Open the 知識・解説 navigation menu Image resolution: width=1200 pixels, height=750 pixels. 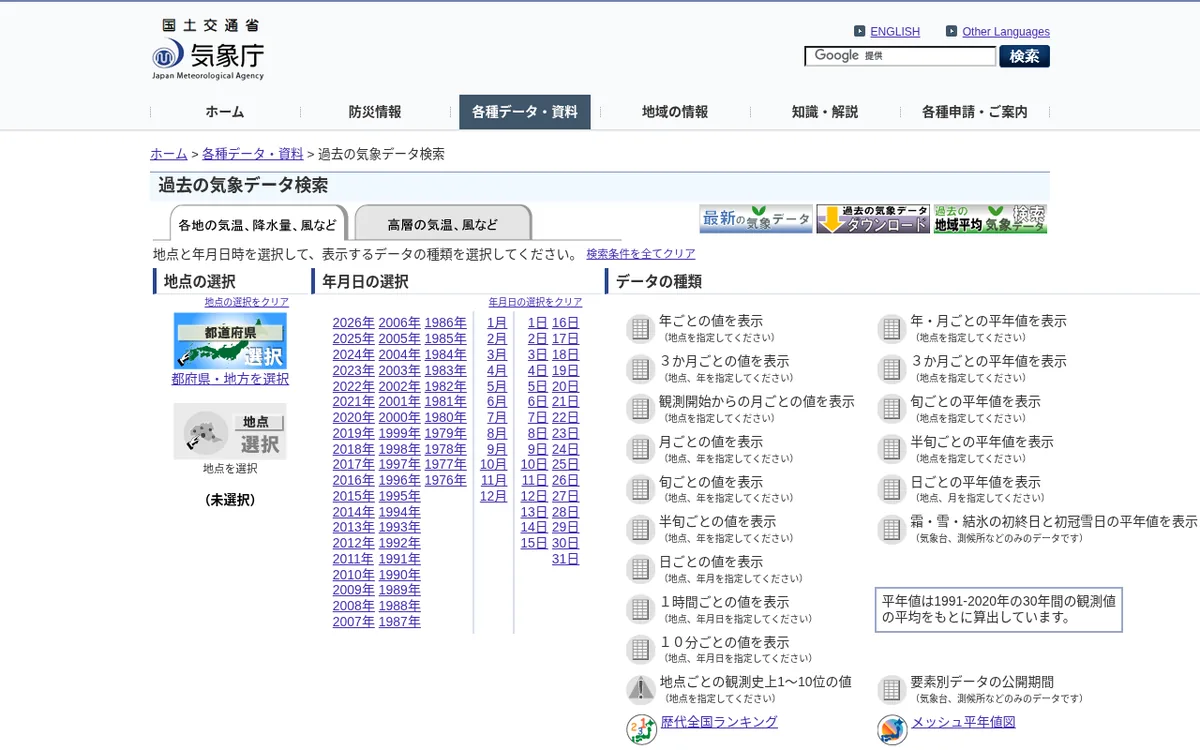pos(825,112)
